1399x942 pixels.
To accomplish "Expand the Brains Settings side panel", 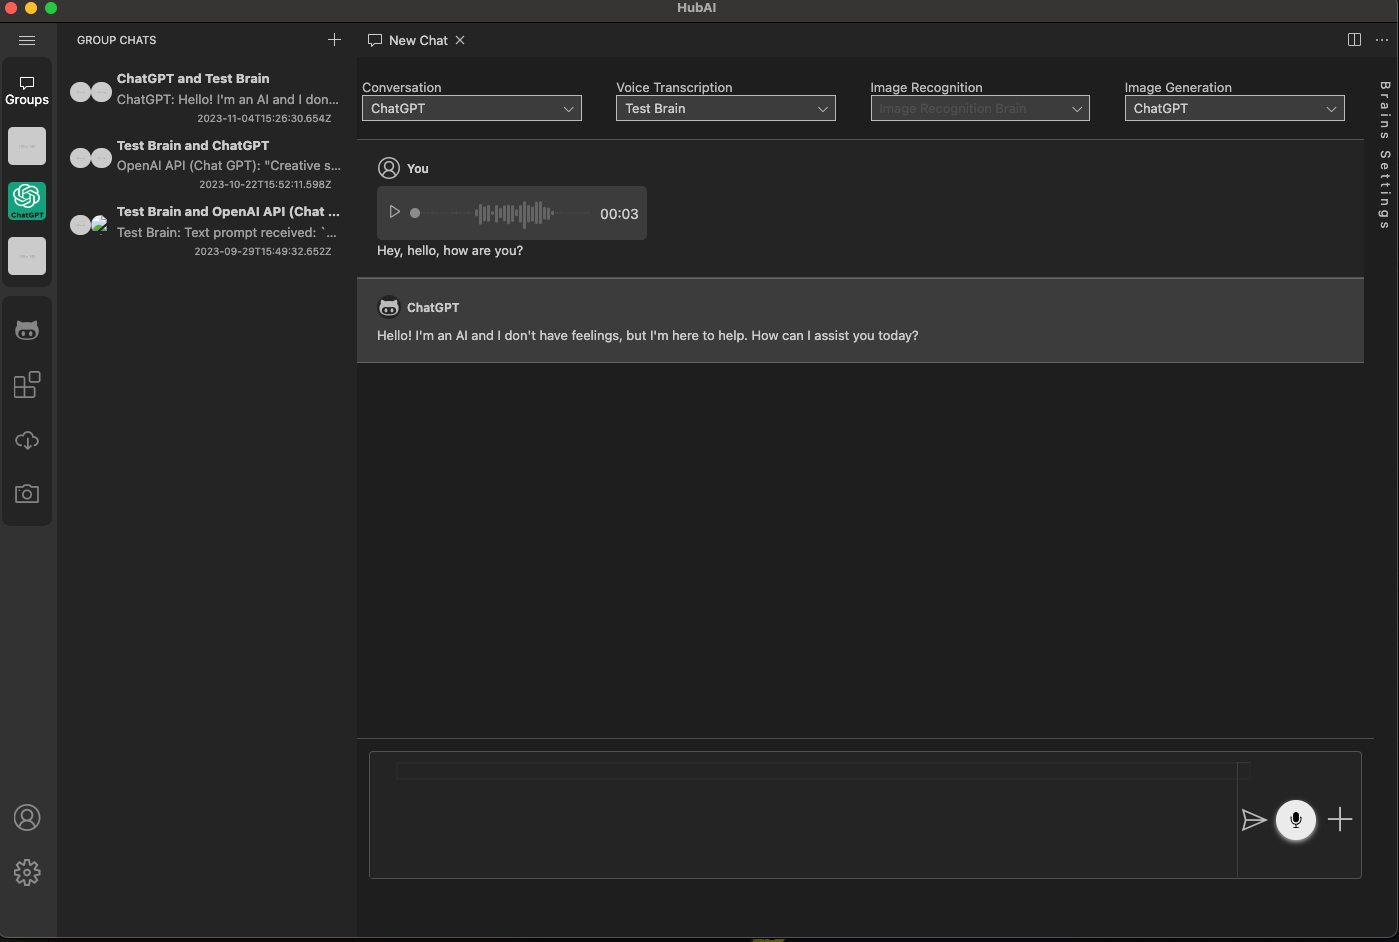I will click(x=1385, y=155).
